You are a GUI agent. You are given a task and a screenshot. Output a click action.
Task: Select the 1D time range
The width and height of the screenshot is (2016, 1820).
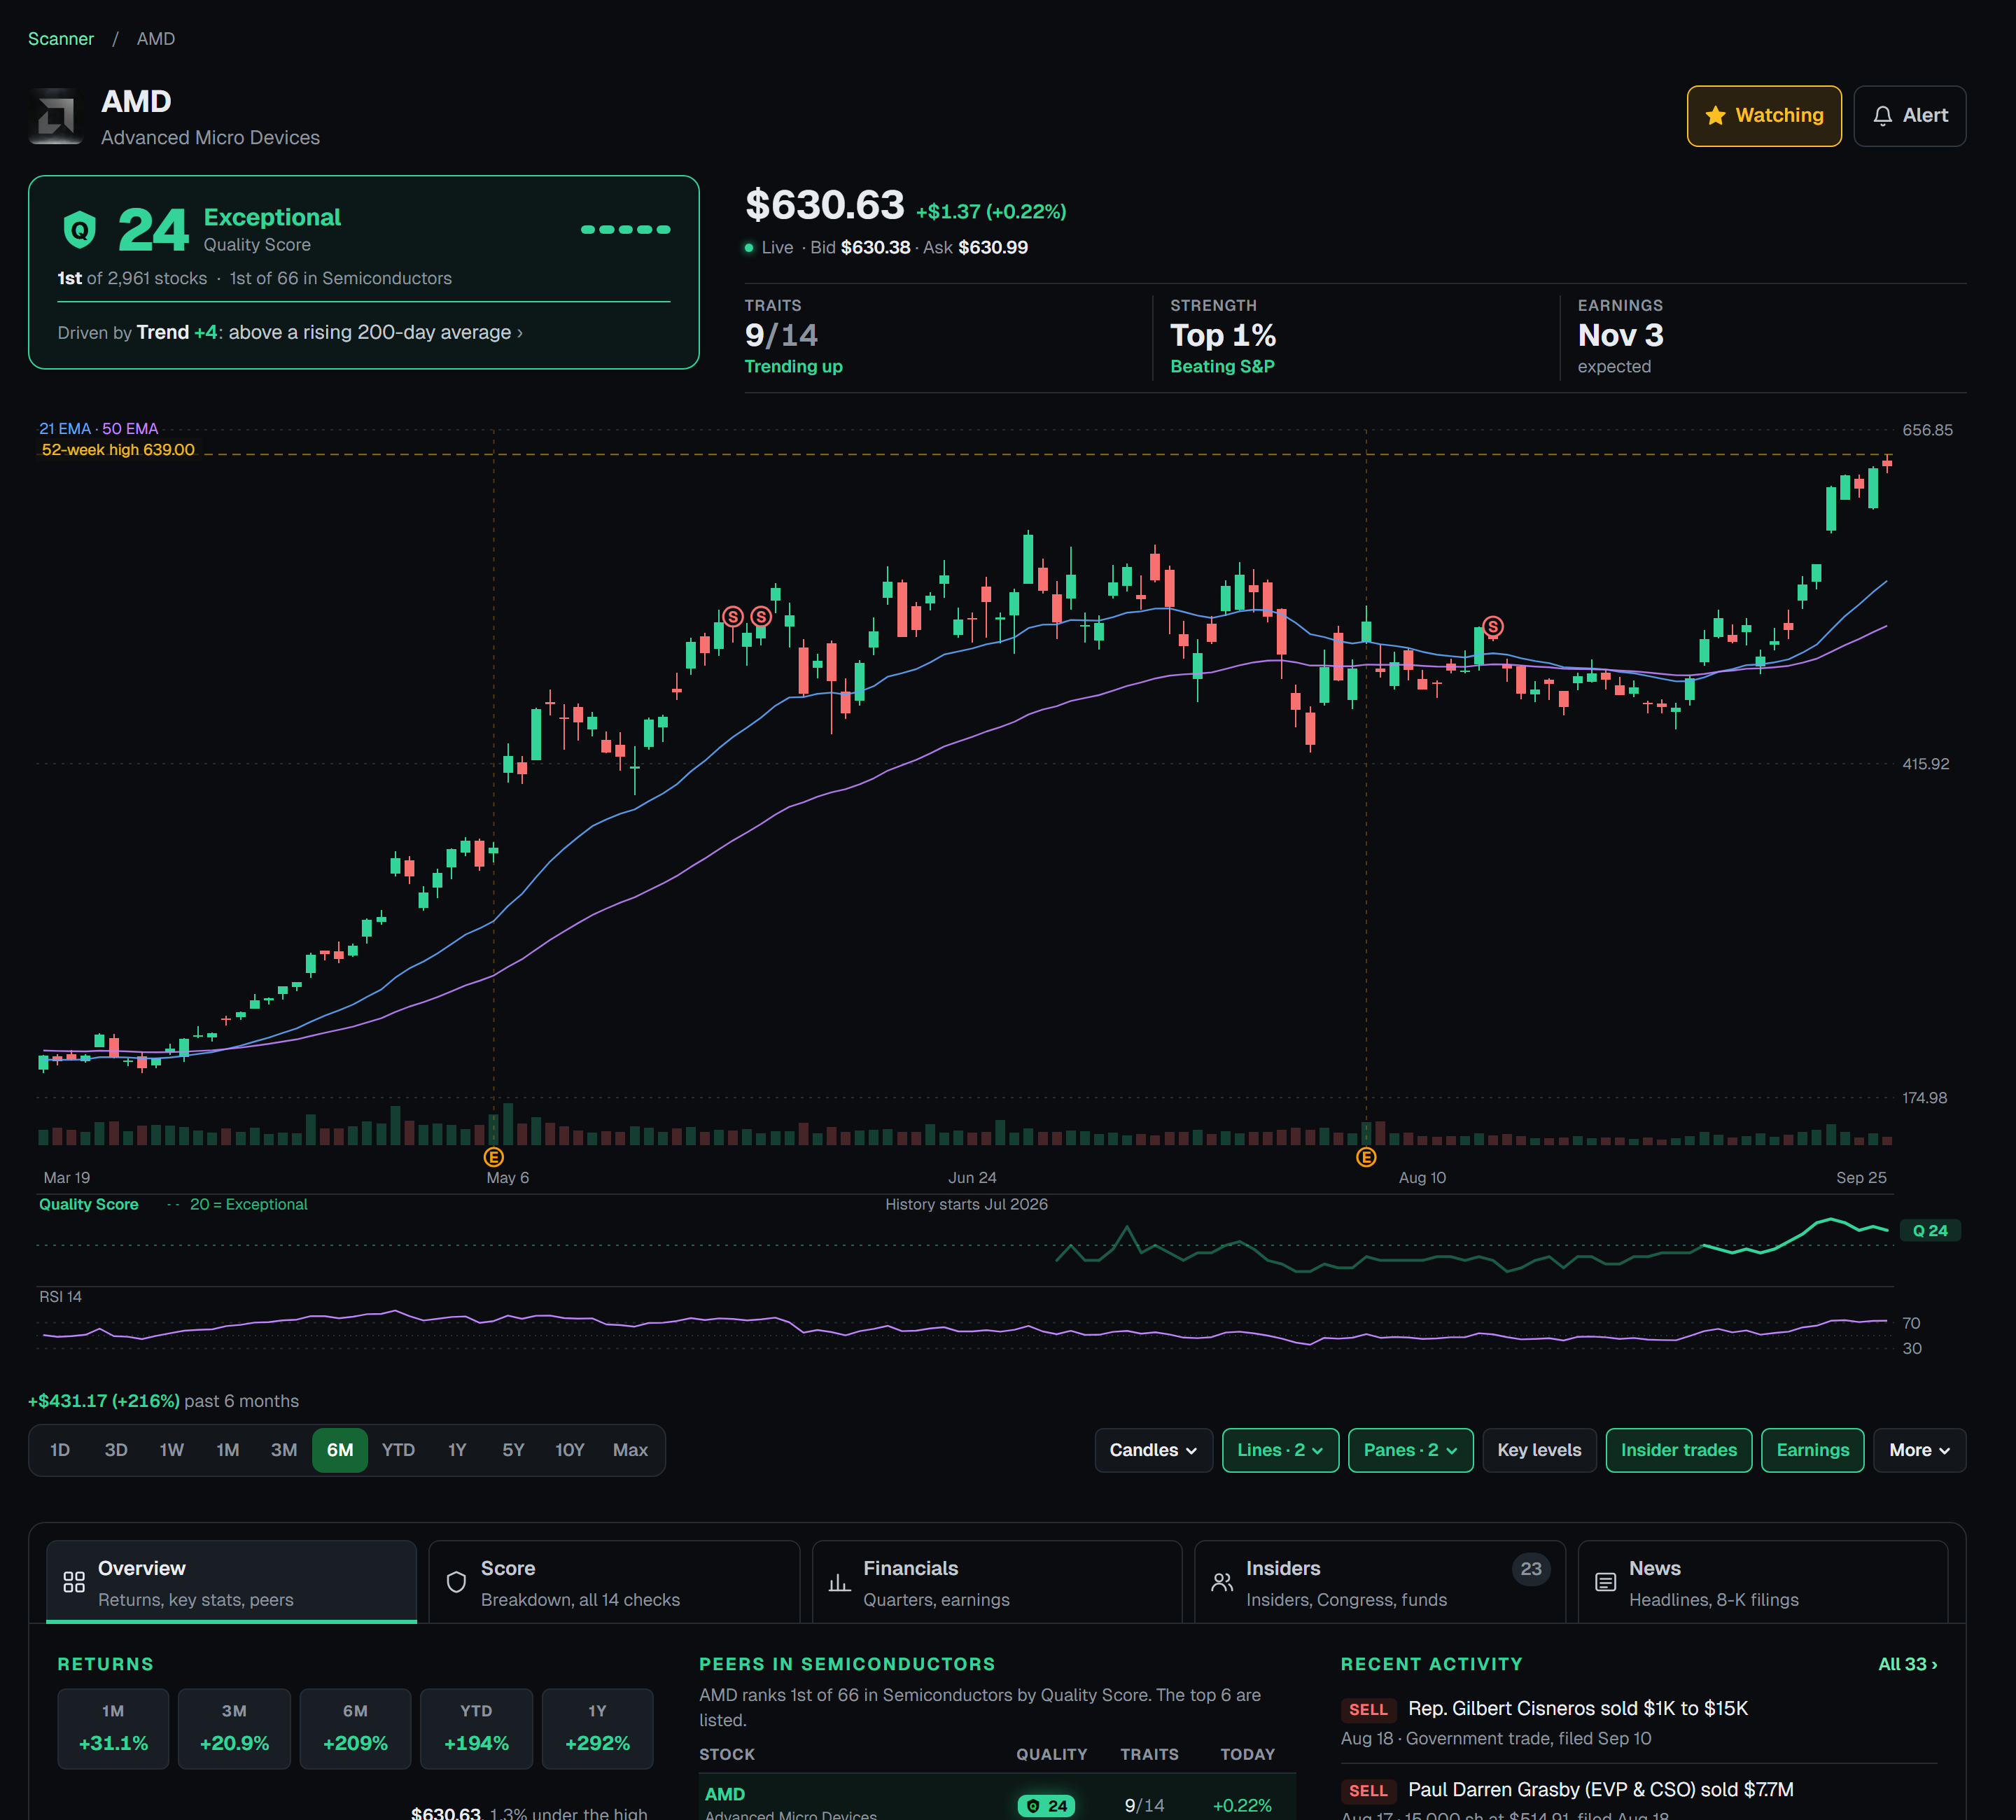(60, 1450)
